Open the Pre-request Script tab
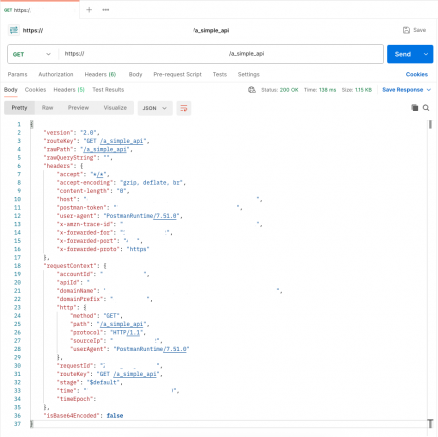Viewport: 438px width, 437px height. click(x=177, y=74)
